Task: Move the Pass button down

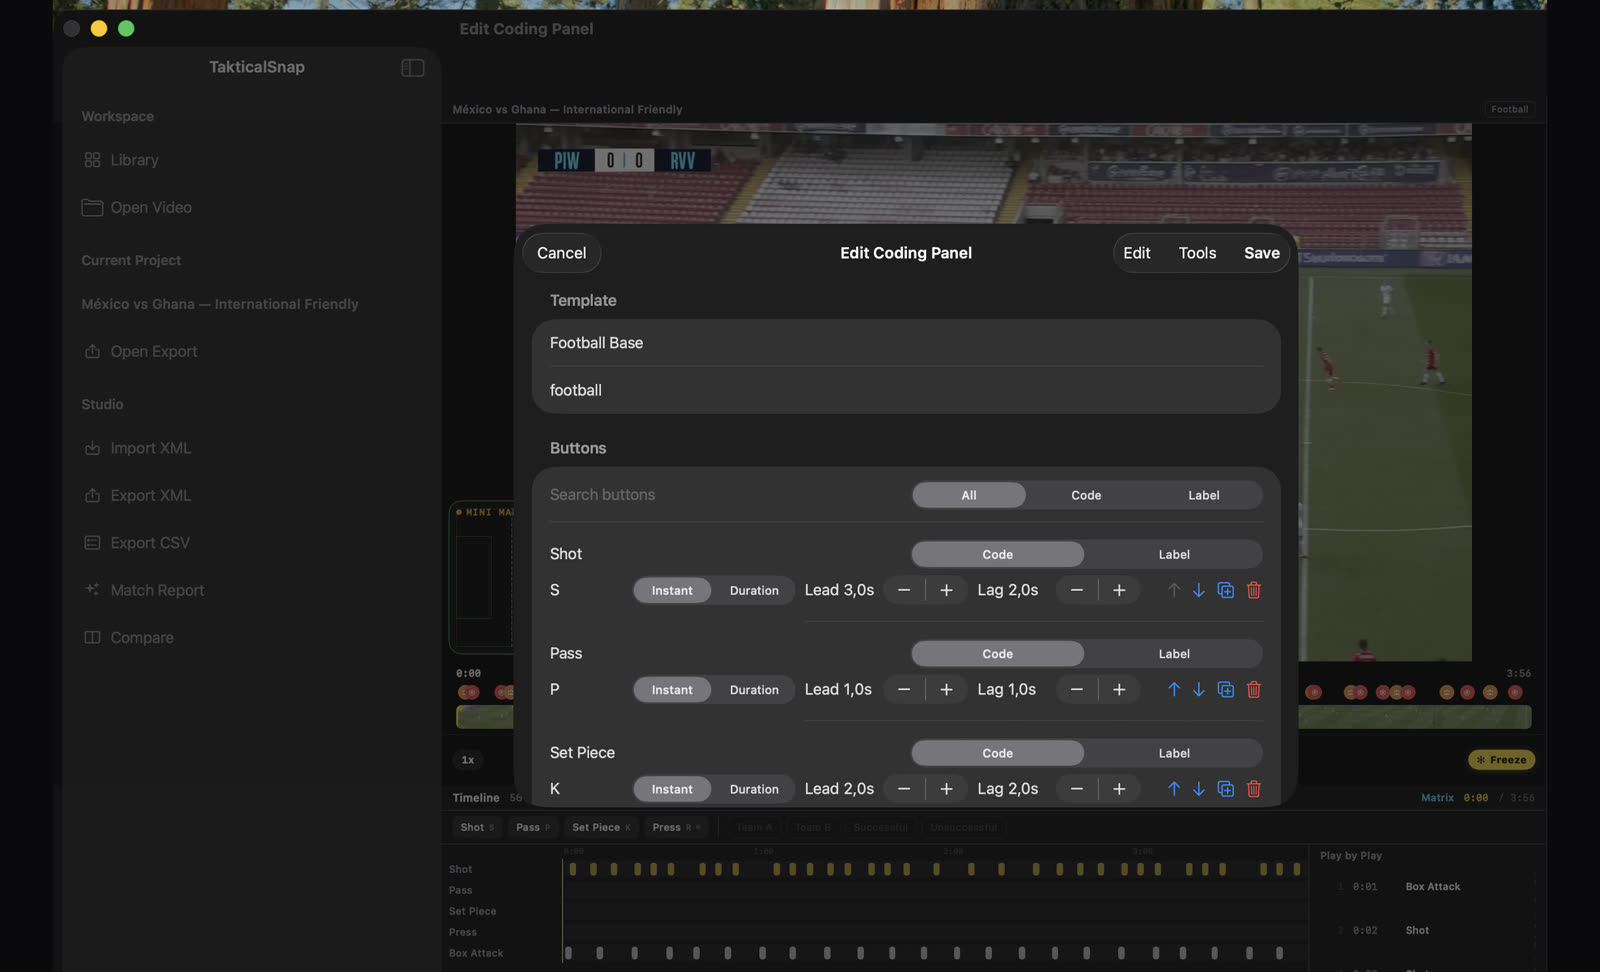Action: click(x=1198, y=689)
